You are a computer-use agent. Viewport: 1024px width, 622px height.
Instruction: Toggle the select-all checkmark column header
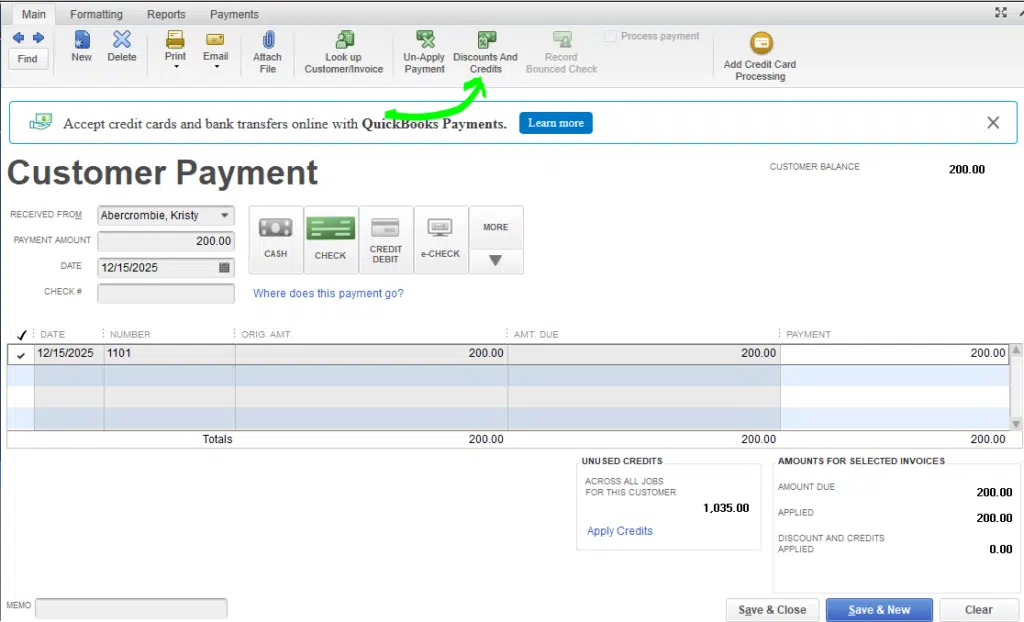pos(22,335)
